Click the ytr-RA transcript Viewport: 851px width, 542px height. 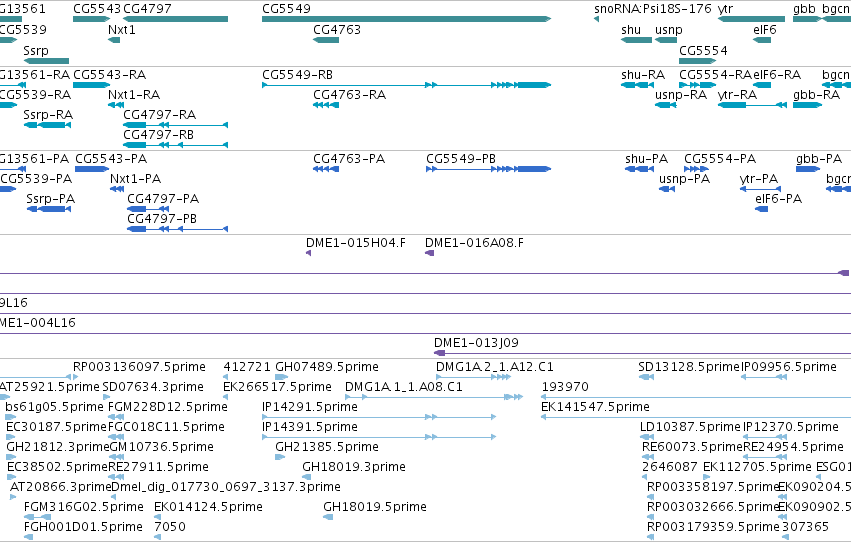pos(752,105)
